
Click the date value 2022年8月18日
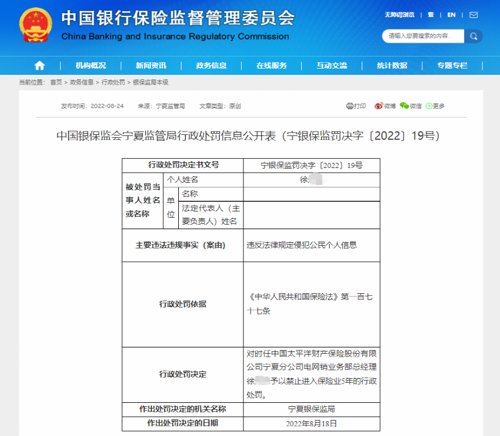312,423
